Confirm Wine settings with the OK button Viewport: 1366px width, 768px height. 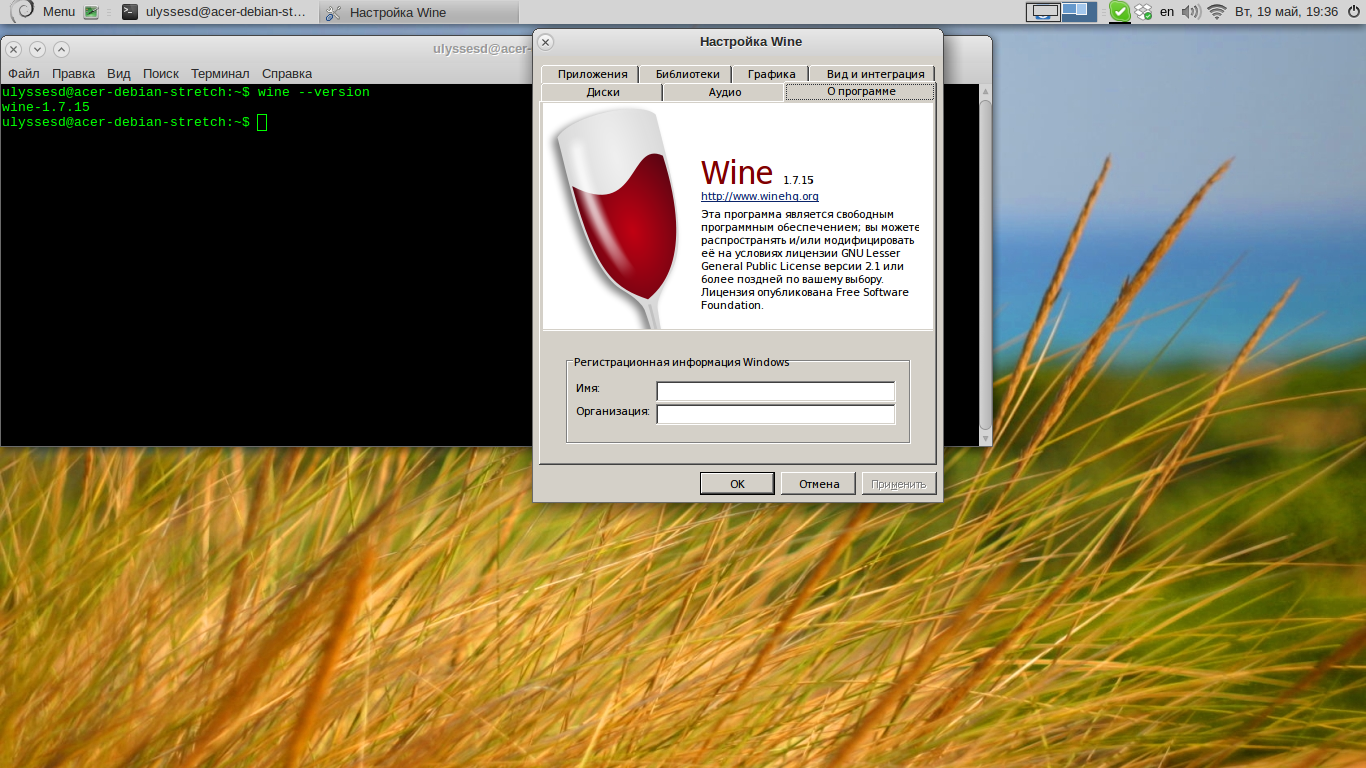pos(737,483)
